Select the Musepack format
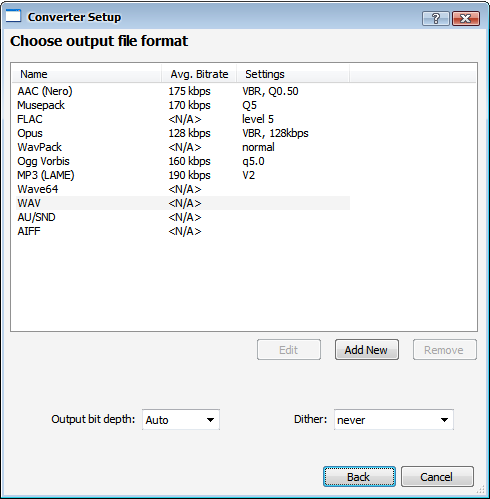 (183, 105)
